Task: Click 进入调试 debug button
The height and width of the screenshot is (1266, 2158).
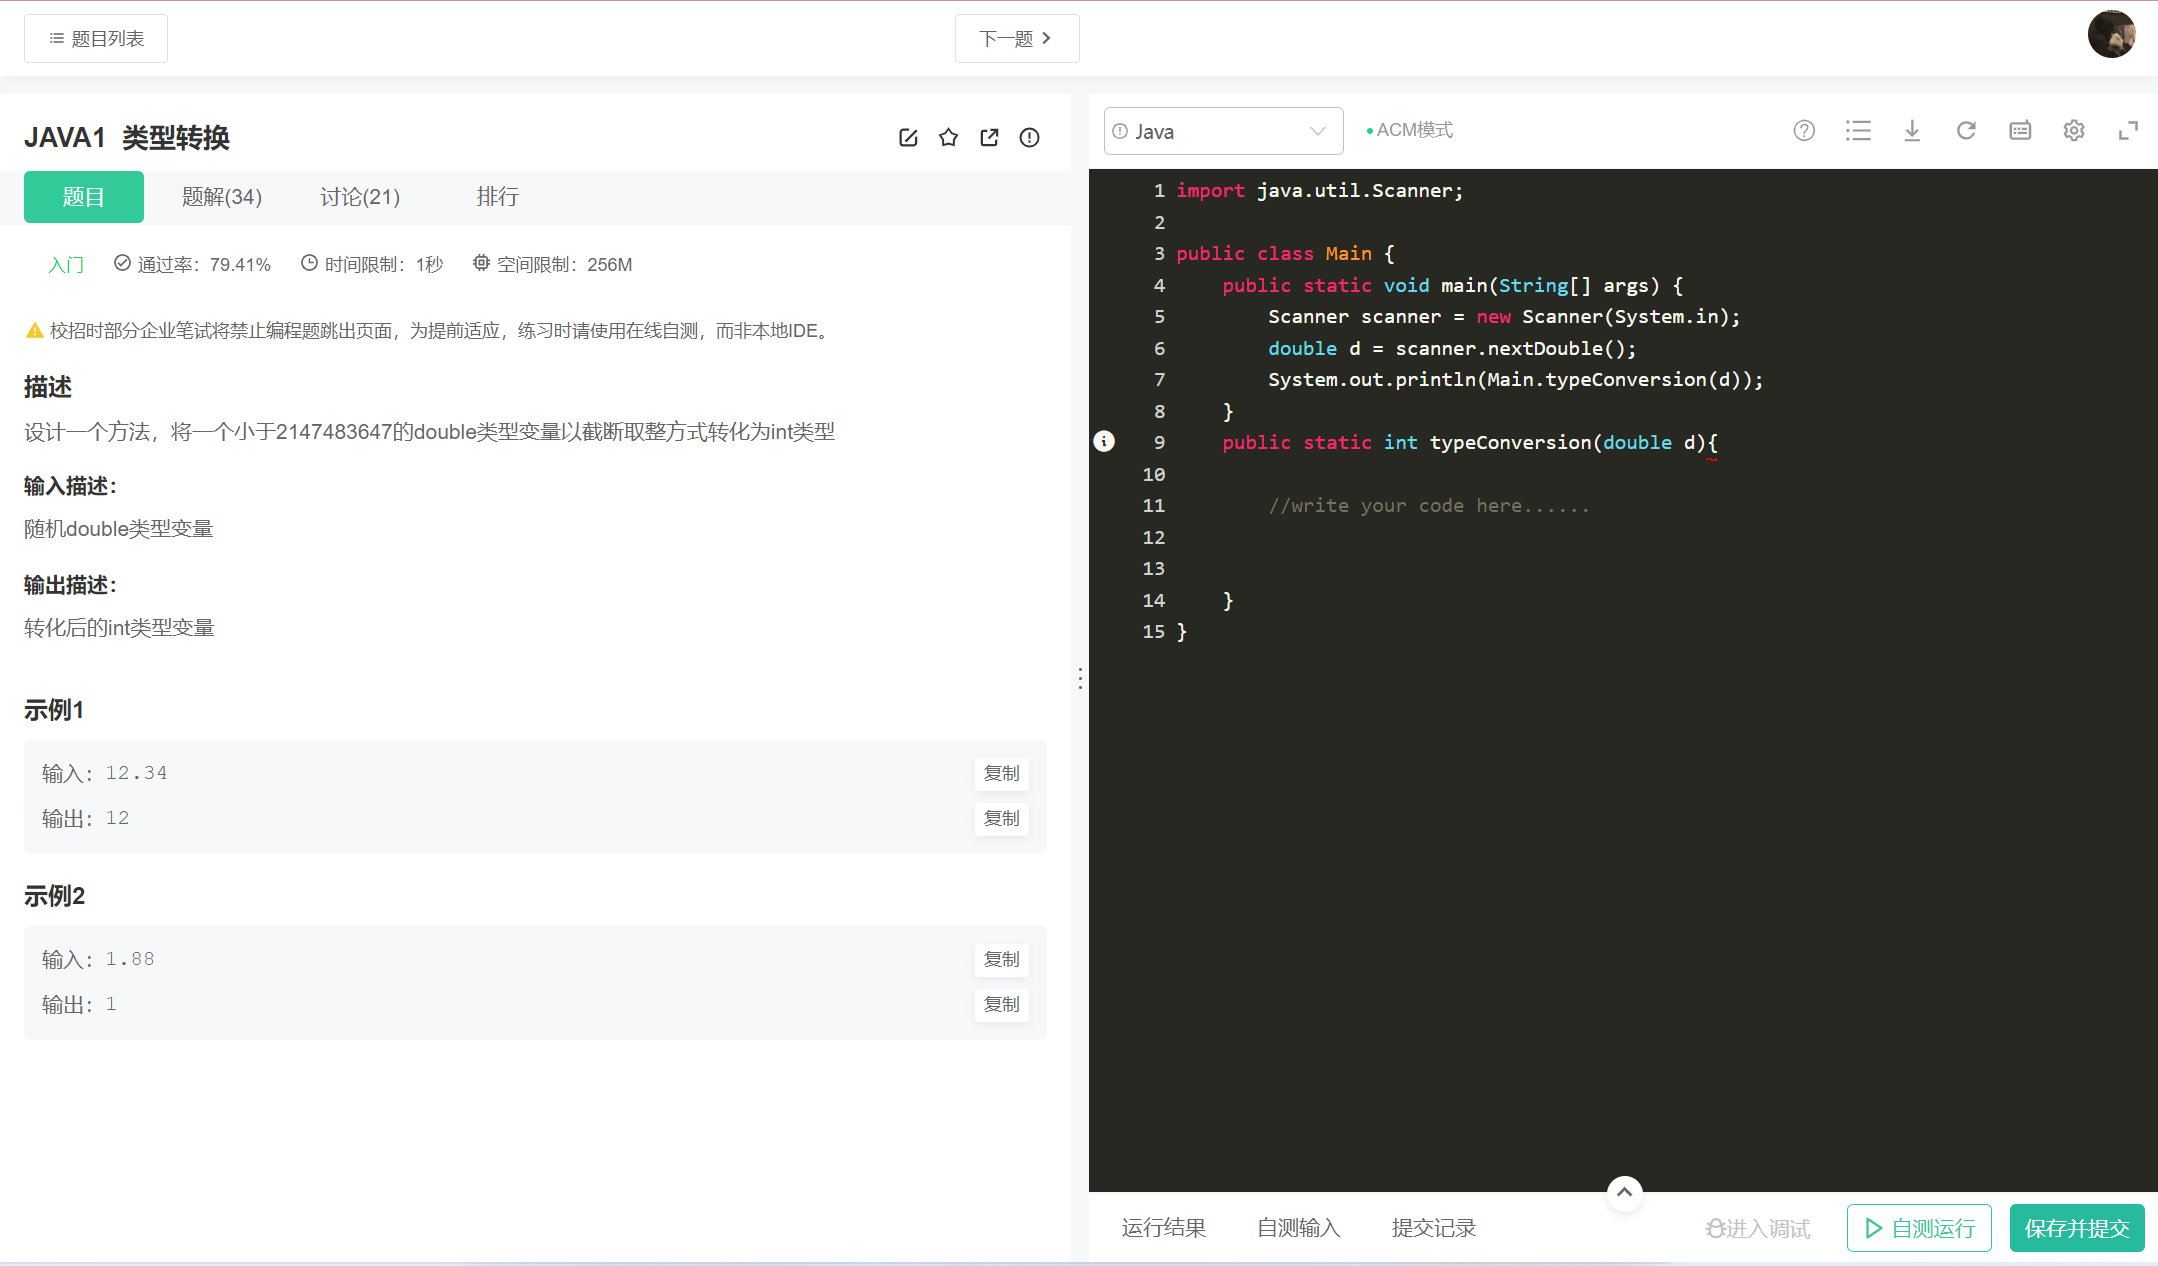Action: pyautogui.click(x=1759, y=1228)
